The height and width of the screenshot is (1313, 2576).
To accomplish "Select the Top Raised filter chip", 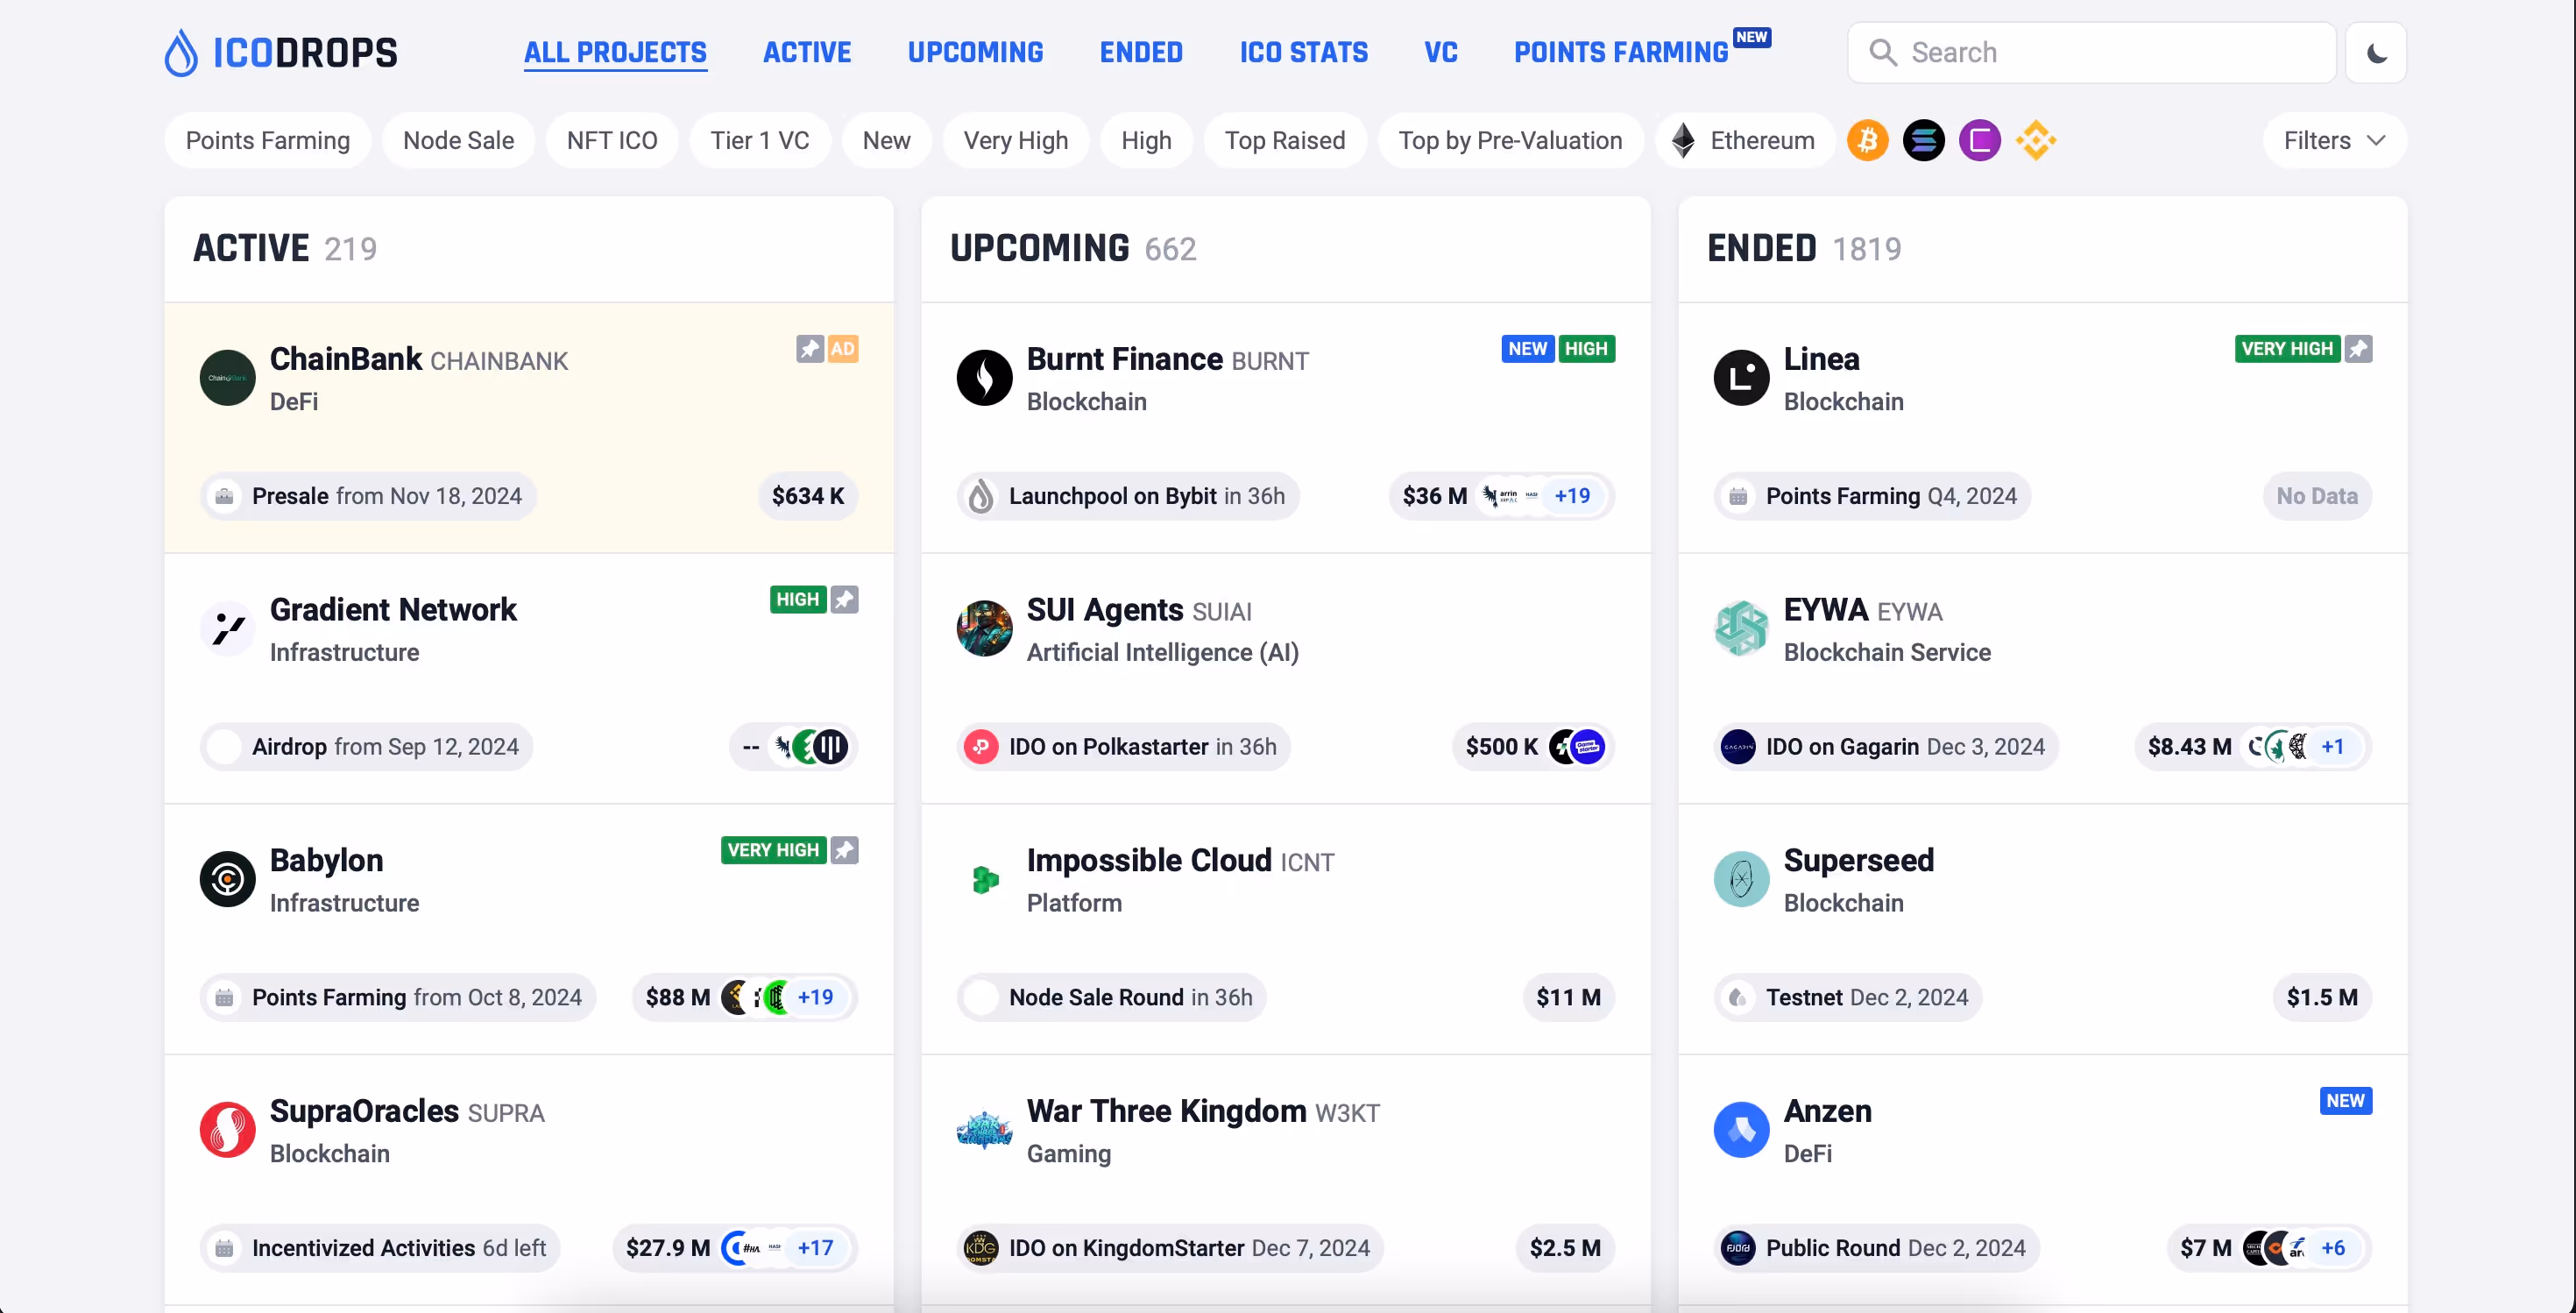I will click(1285, 140).
